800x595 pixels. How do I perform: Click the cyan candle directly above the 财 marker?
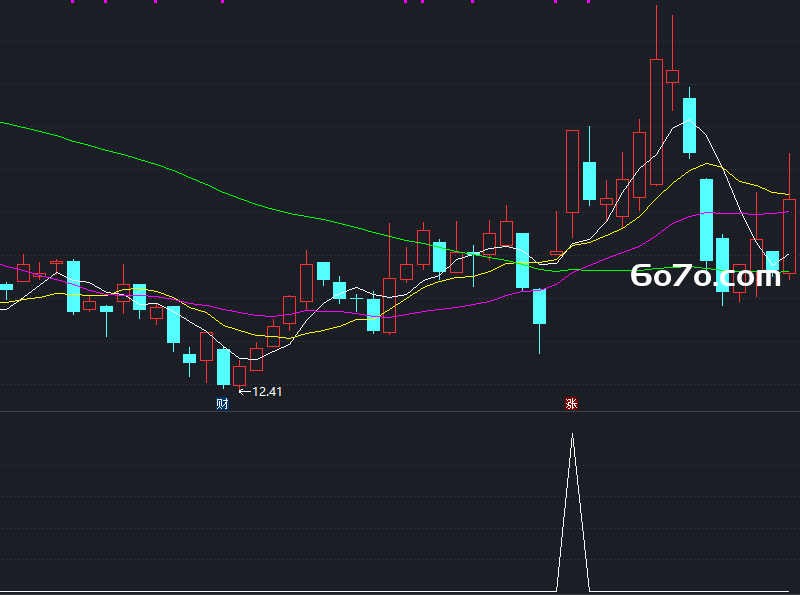pos(223,367)
